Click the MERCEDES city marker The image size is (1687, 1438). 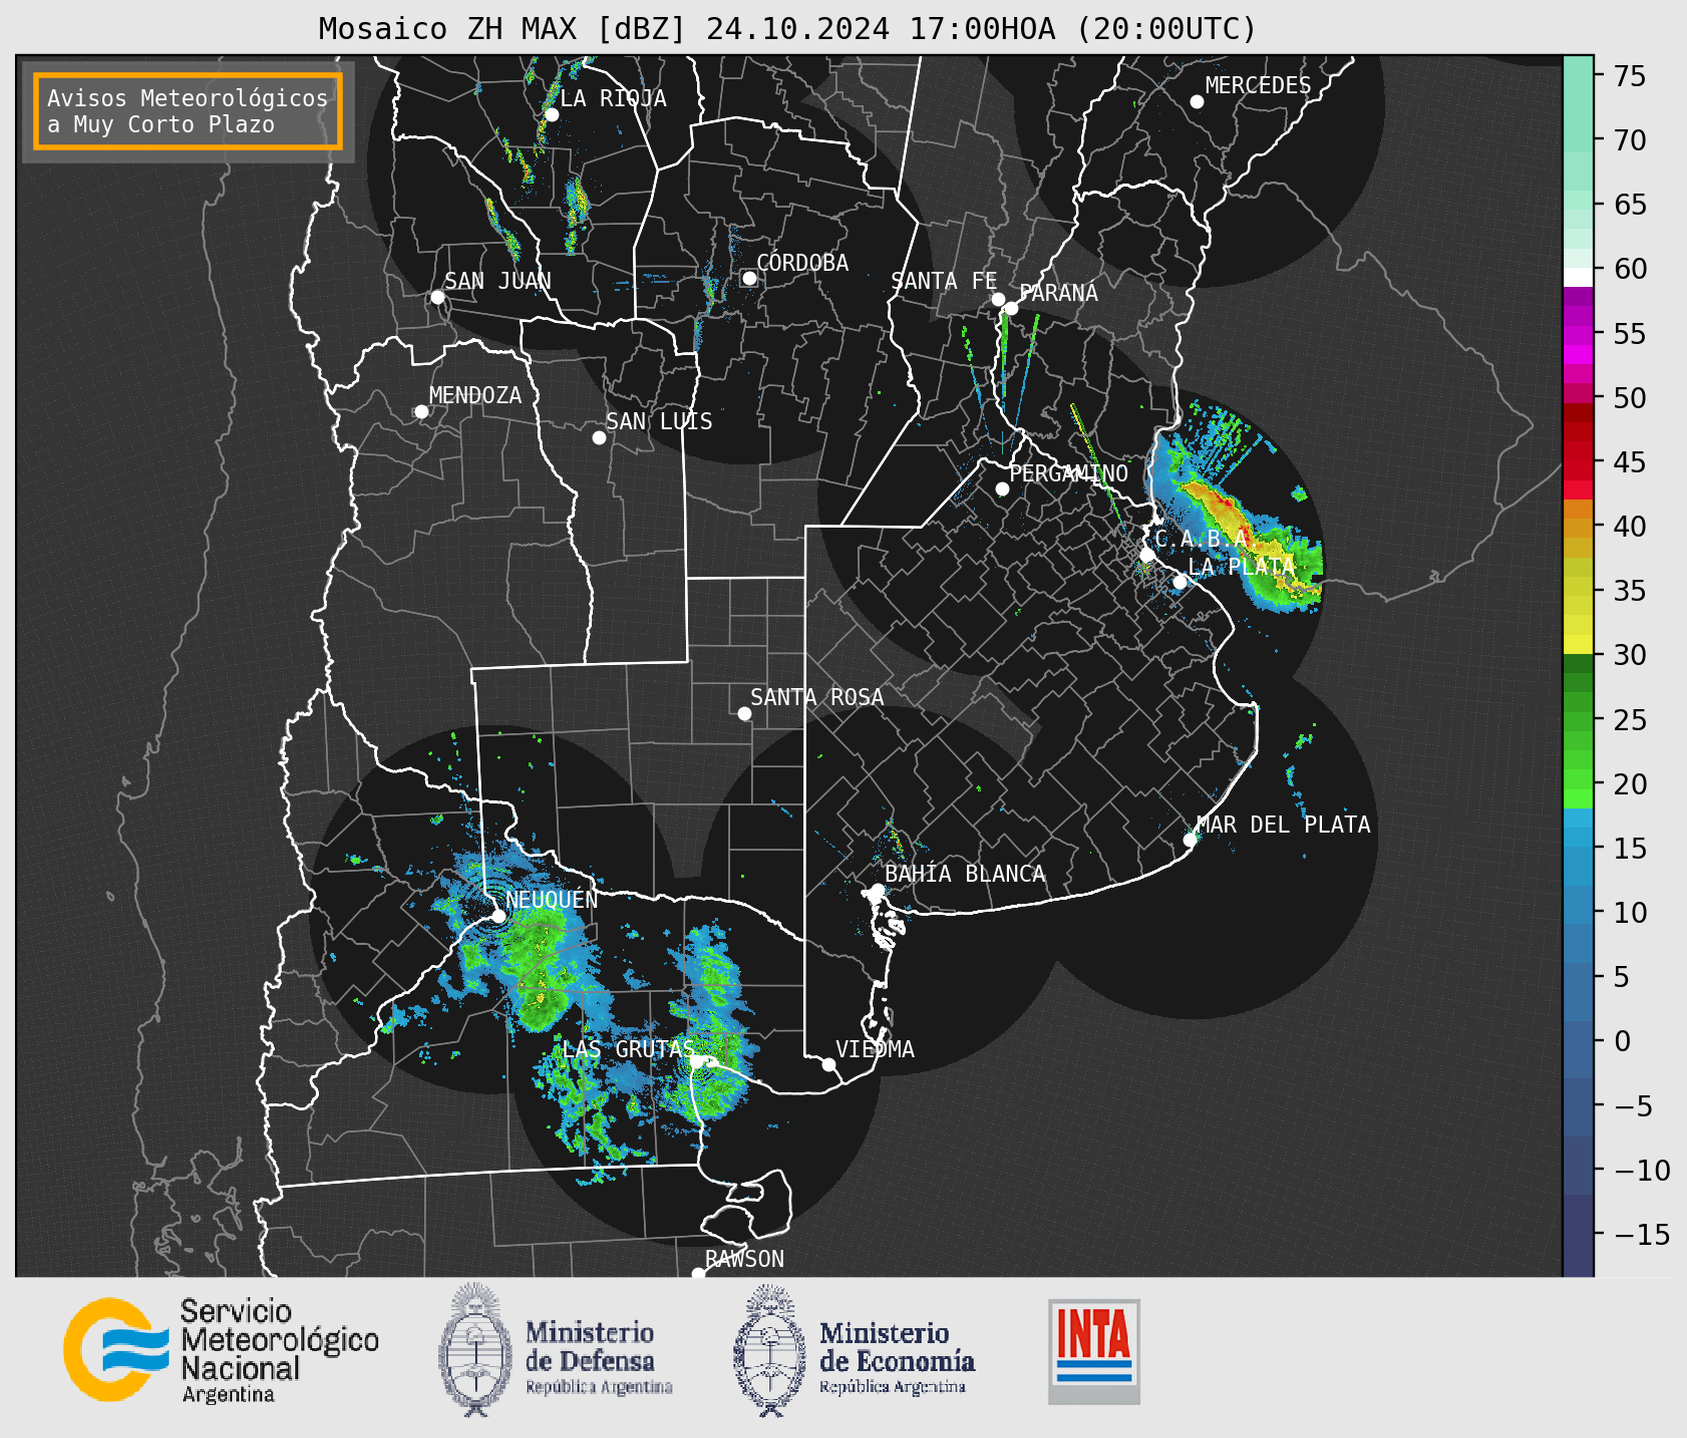point(1197,101)
